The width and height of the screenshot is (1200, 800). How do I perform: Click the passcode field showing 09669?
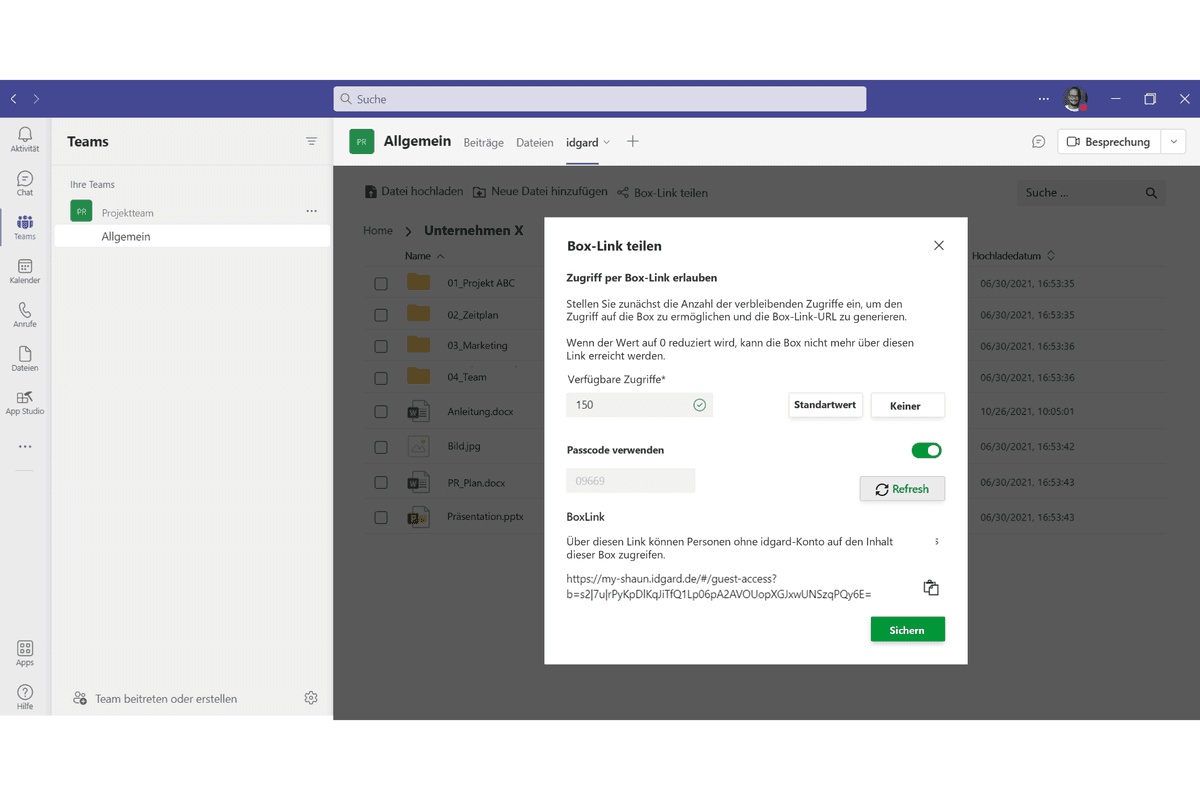tap(631, 481)
